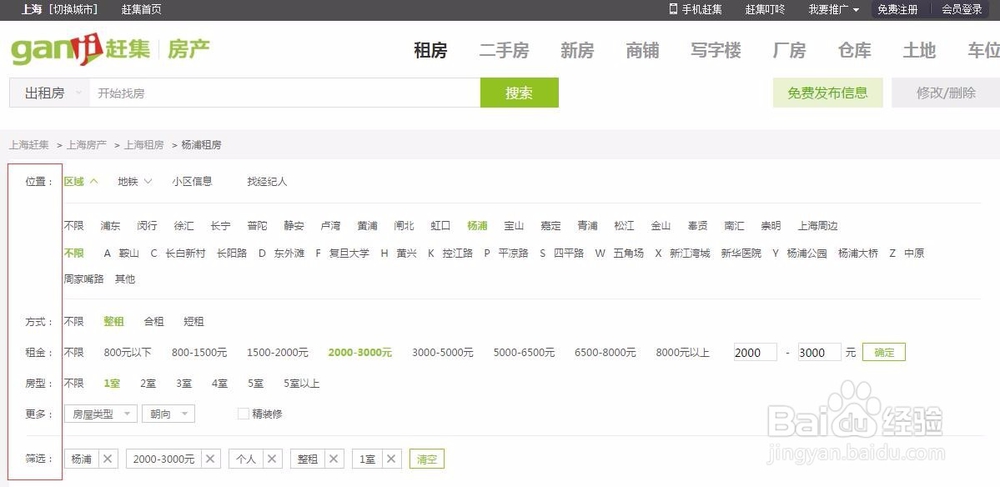Open the 房屋类型 dropdown

[101, 414]
